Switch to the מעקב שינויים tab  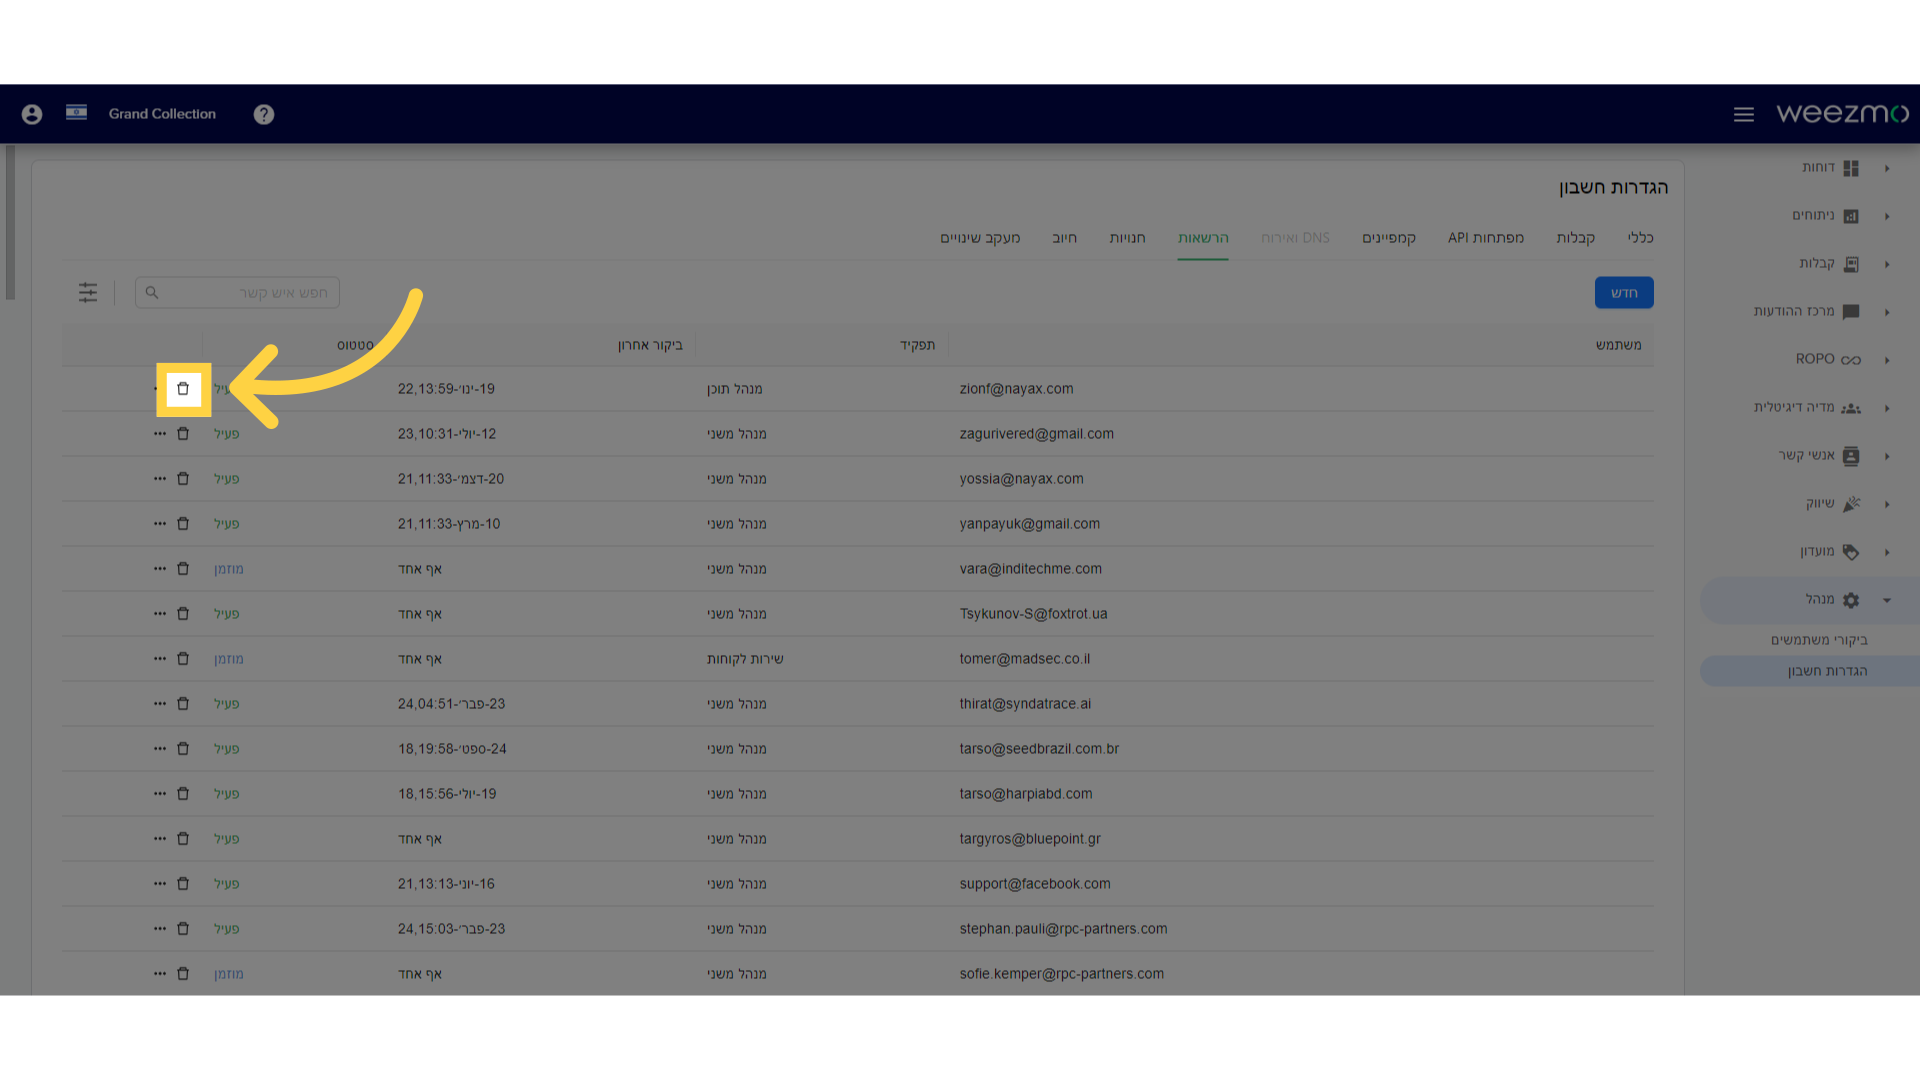pos(980,238)
